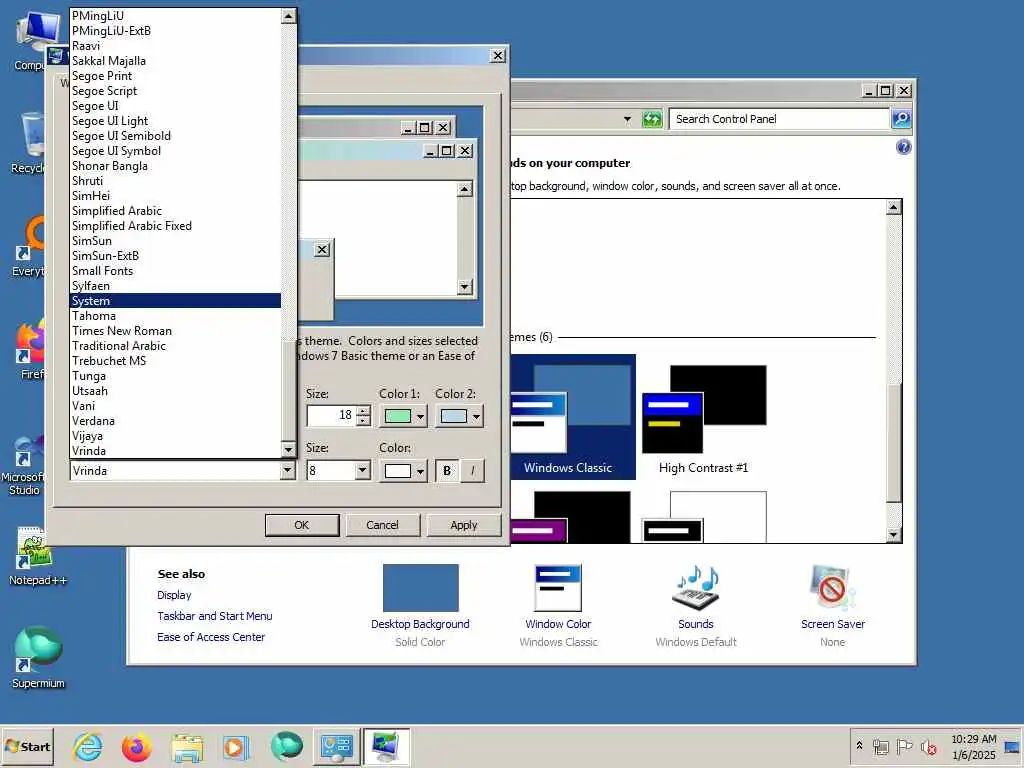The width and height of the screenshot is (1024, 768).
Task: Cancel the Window Color dialog
Action: 382,525
